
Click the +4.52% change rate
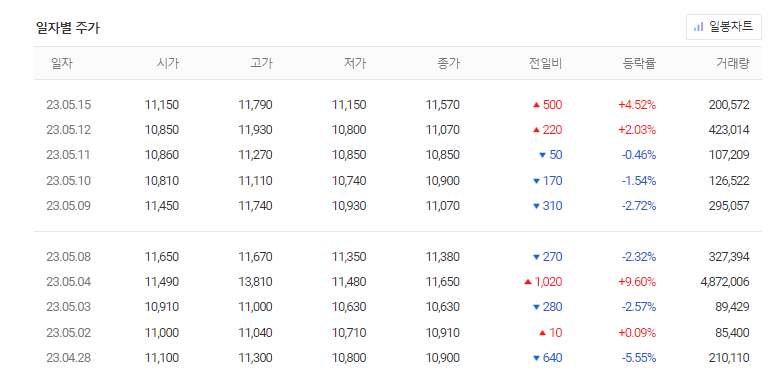click(x=637, y=105)
